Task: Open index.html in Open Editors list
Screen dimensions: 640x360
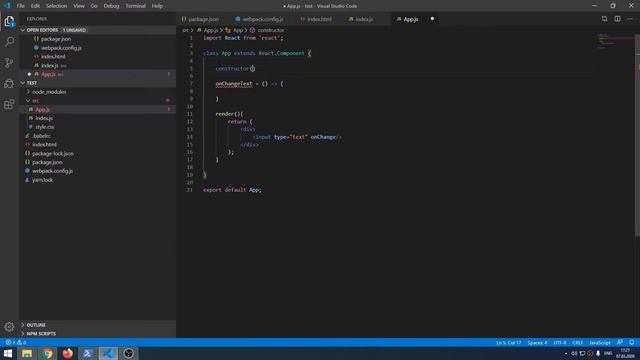Action: pos(53,56)
